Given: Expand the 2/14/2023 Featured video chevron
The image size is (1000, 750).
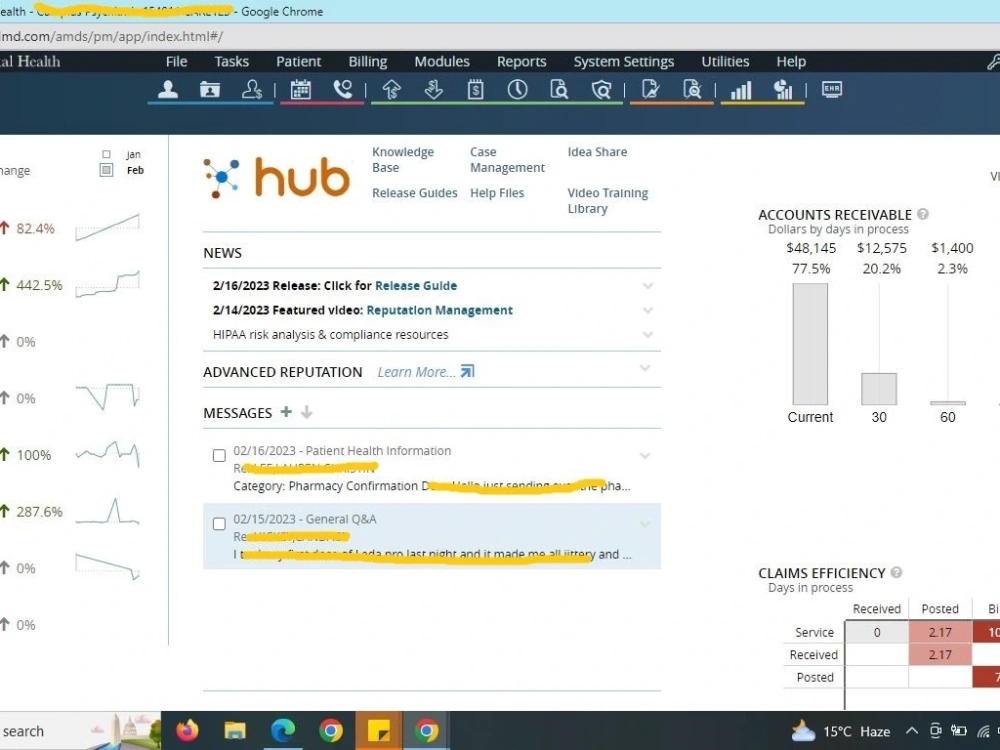Looking at the screenshot, I should click(647, 311).
